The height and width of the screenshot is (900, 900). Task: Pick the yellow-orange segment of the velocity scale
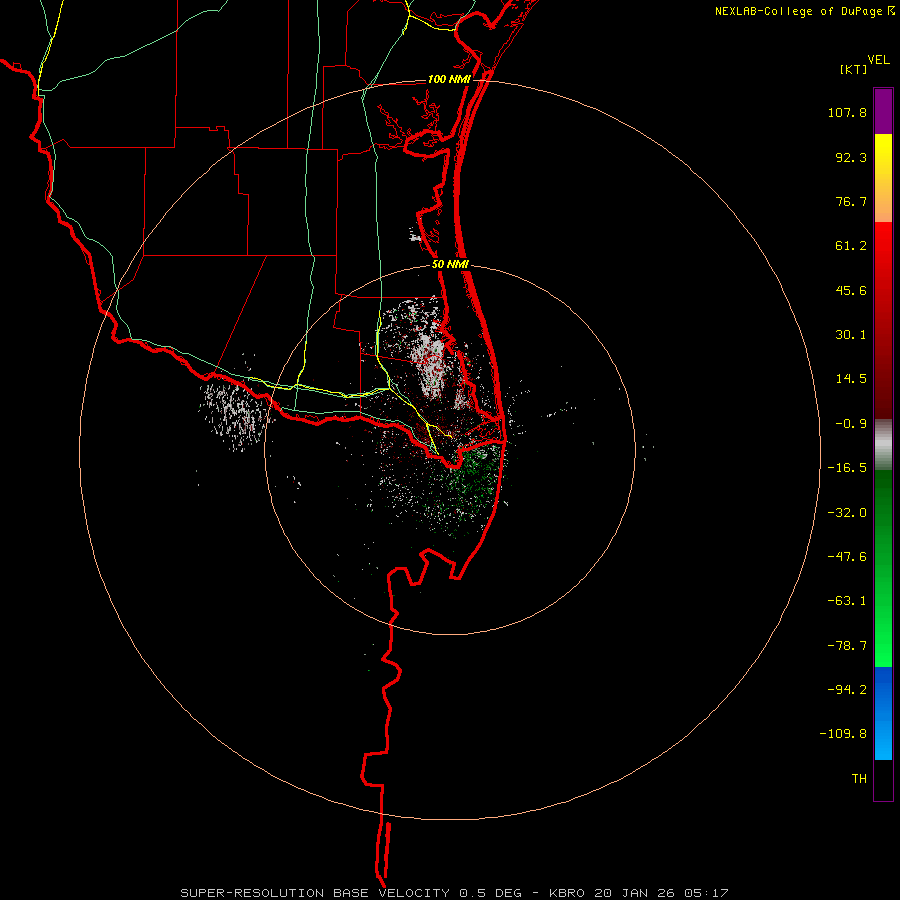(883, 178)
